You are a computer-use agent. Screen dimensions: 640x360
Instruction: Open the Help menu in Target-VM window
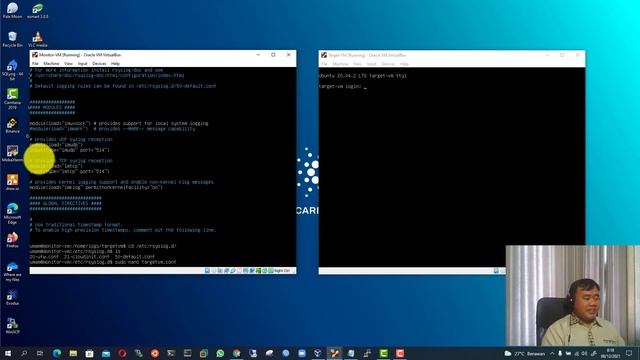coord(404,64)
